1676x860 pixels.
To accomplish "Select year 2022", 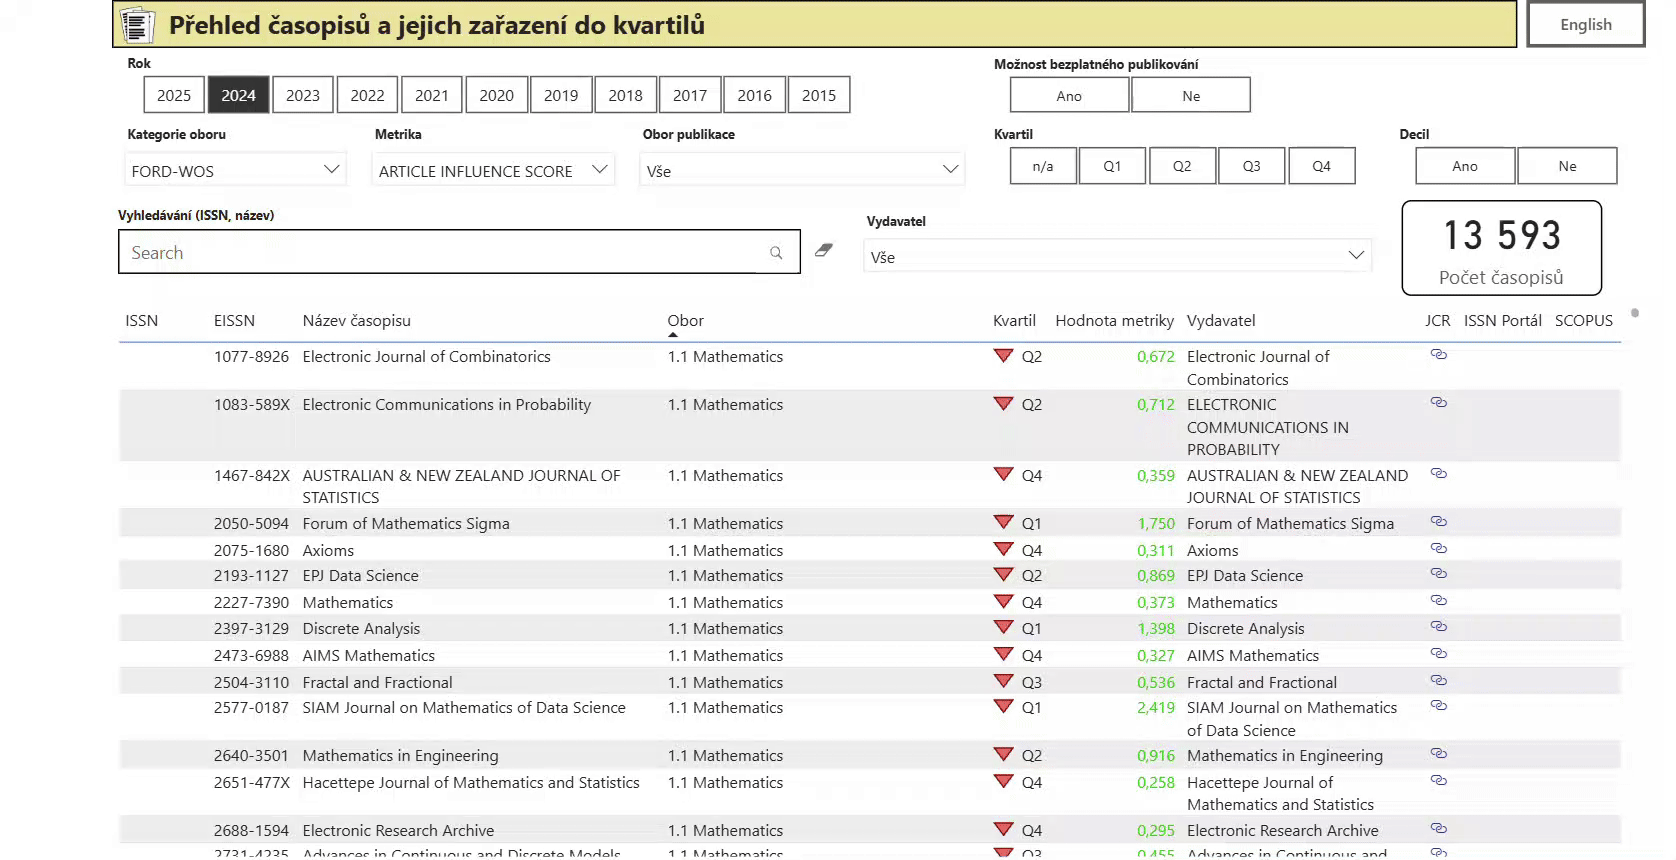I will 367,95.
